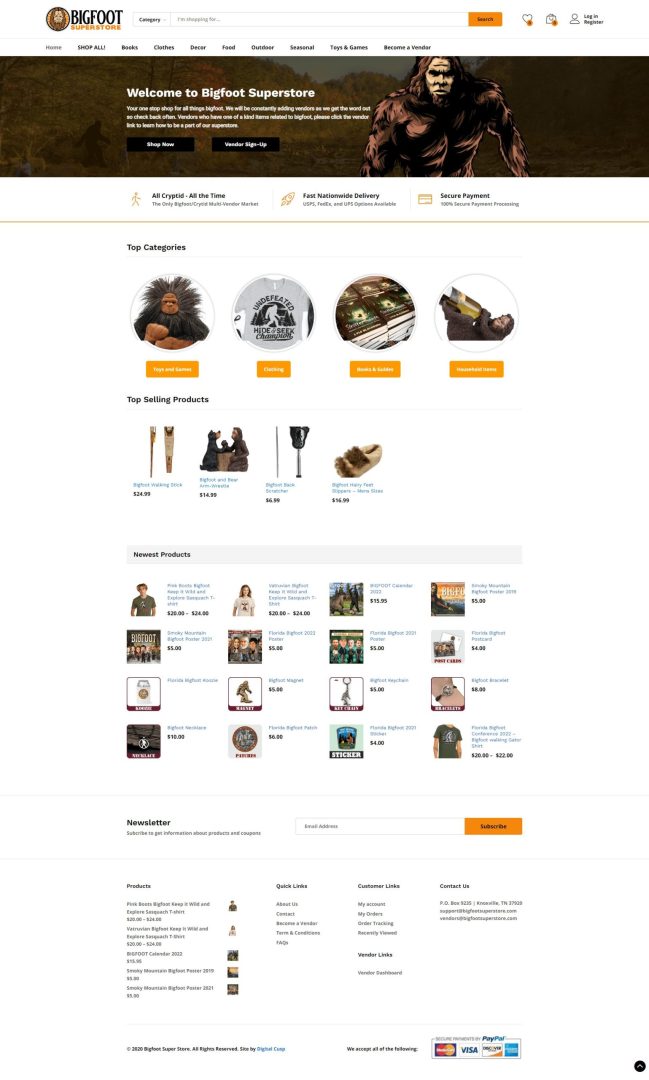Screen dimensions: 649x1080
Task: Open the shopping cart icon
Action: point(551,19)
